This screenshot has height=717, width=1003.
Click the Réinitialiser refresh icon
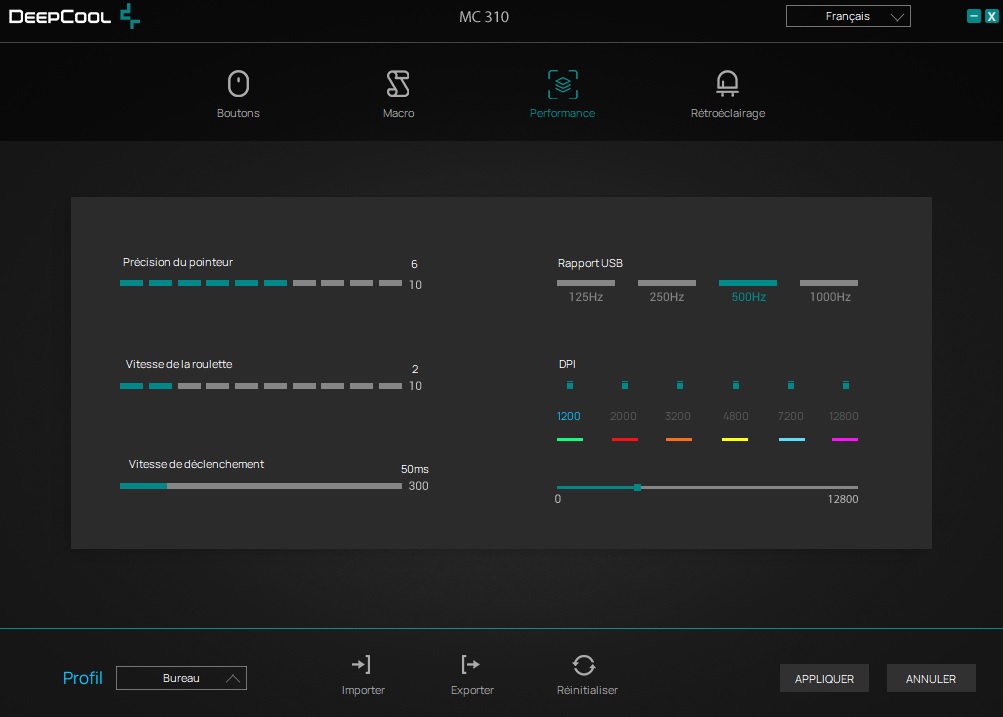(584, 665)
